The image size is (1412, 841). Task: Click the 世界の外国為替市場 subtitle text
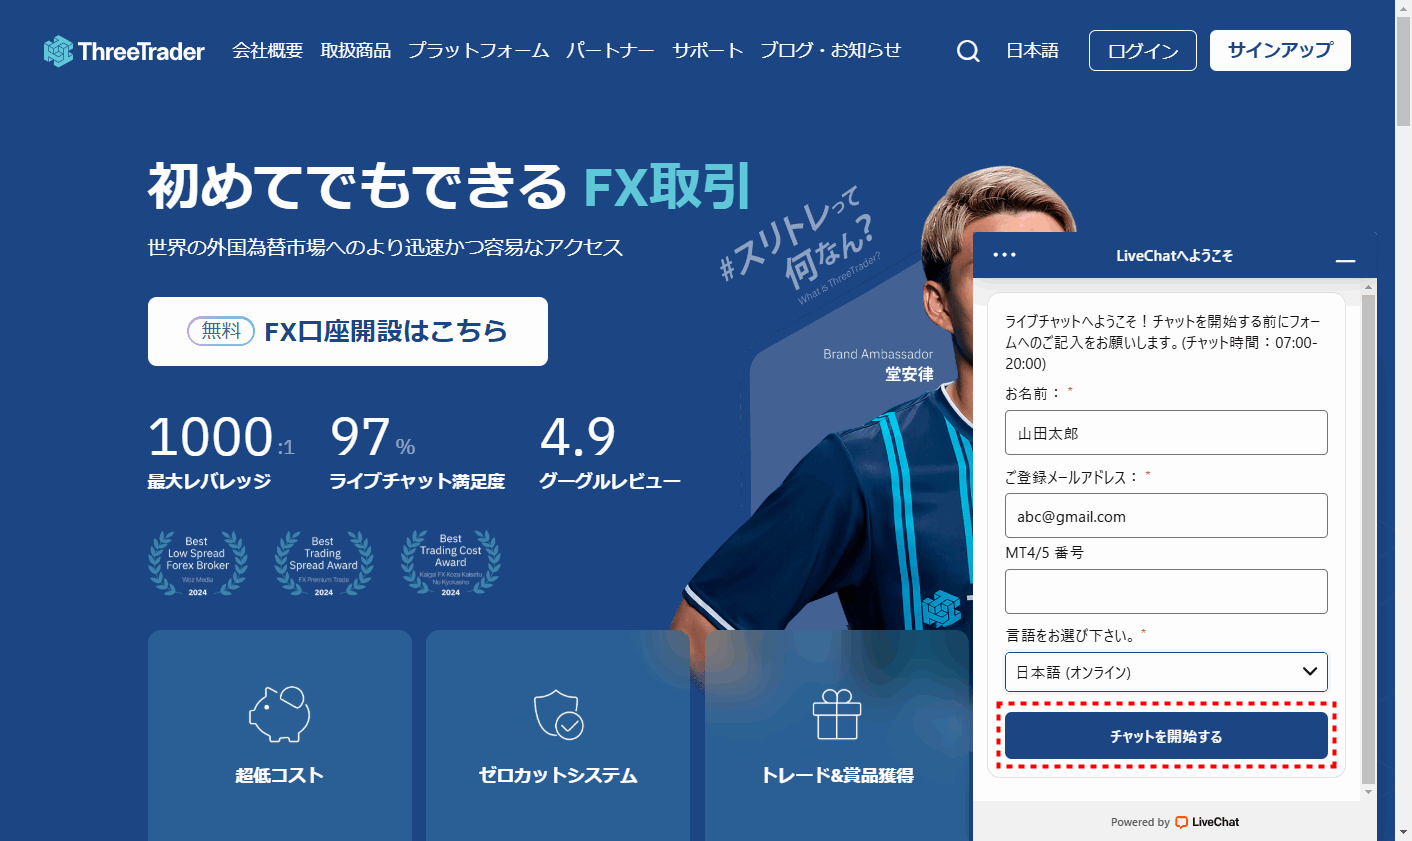click(x=385, y=247)
